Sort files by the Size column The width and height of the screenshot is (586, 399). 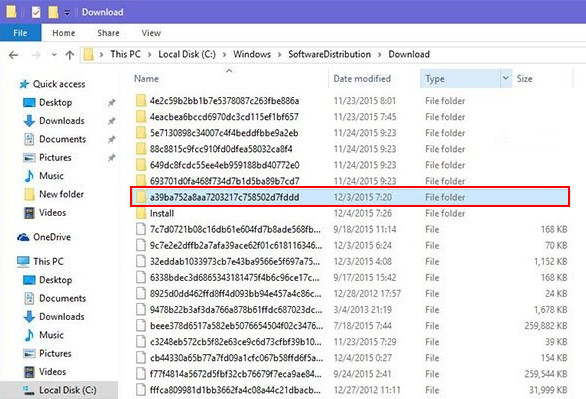tap(524, 78)
